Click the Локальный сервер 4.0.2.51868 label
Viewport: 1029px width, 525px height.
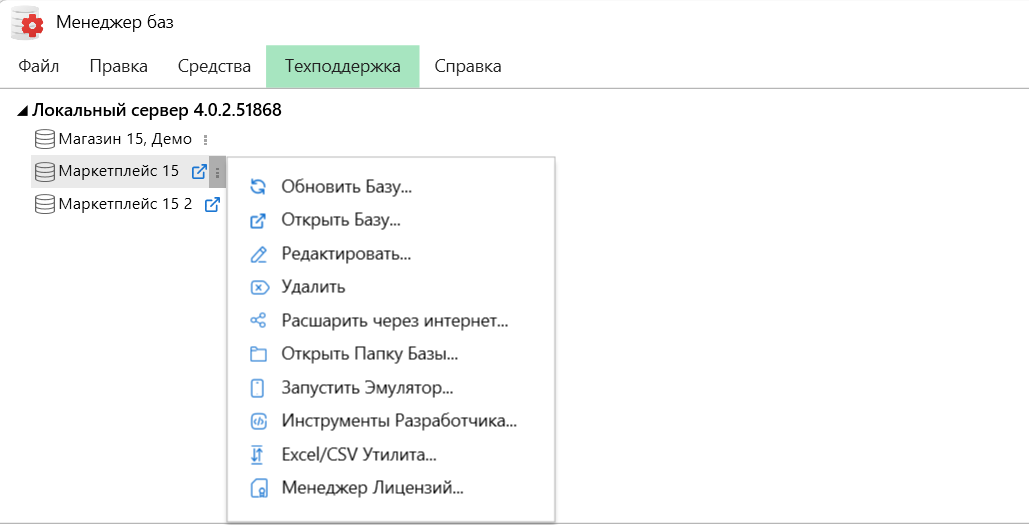tap(157, 110)
